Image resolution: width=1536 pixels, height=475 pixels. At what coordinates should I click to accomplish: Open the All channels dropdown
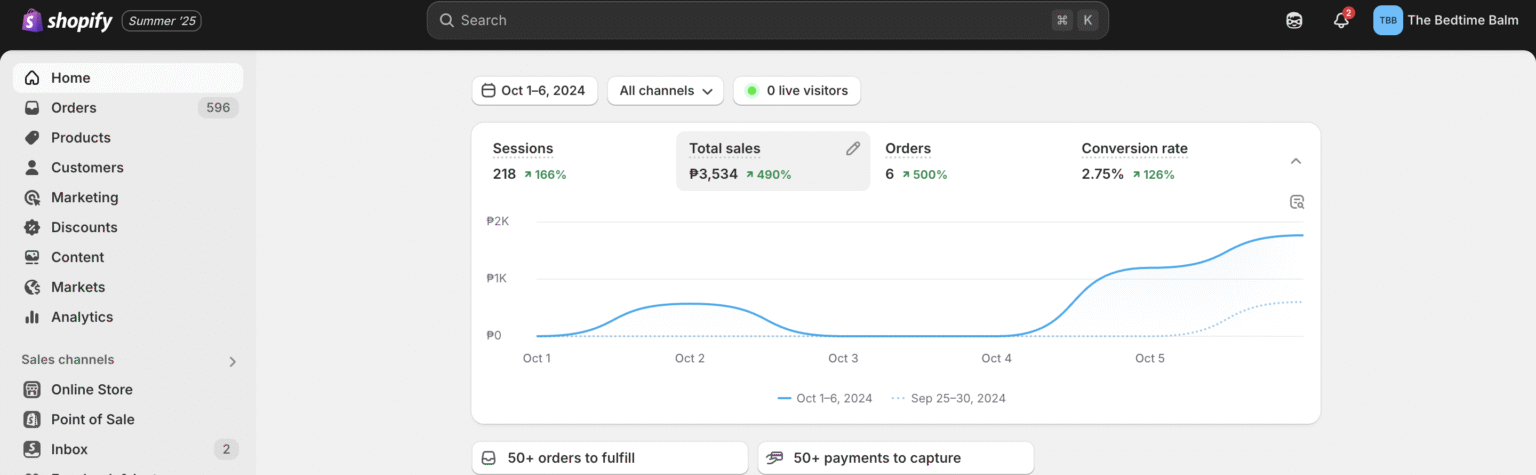[x=666, y=91]
